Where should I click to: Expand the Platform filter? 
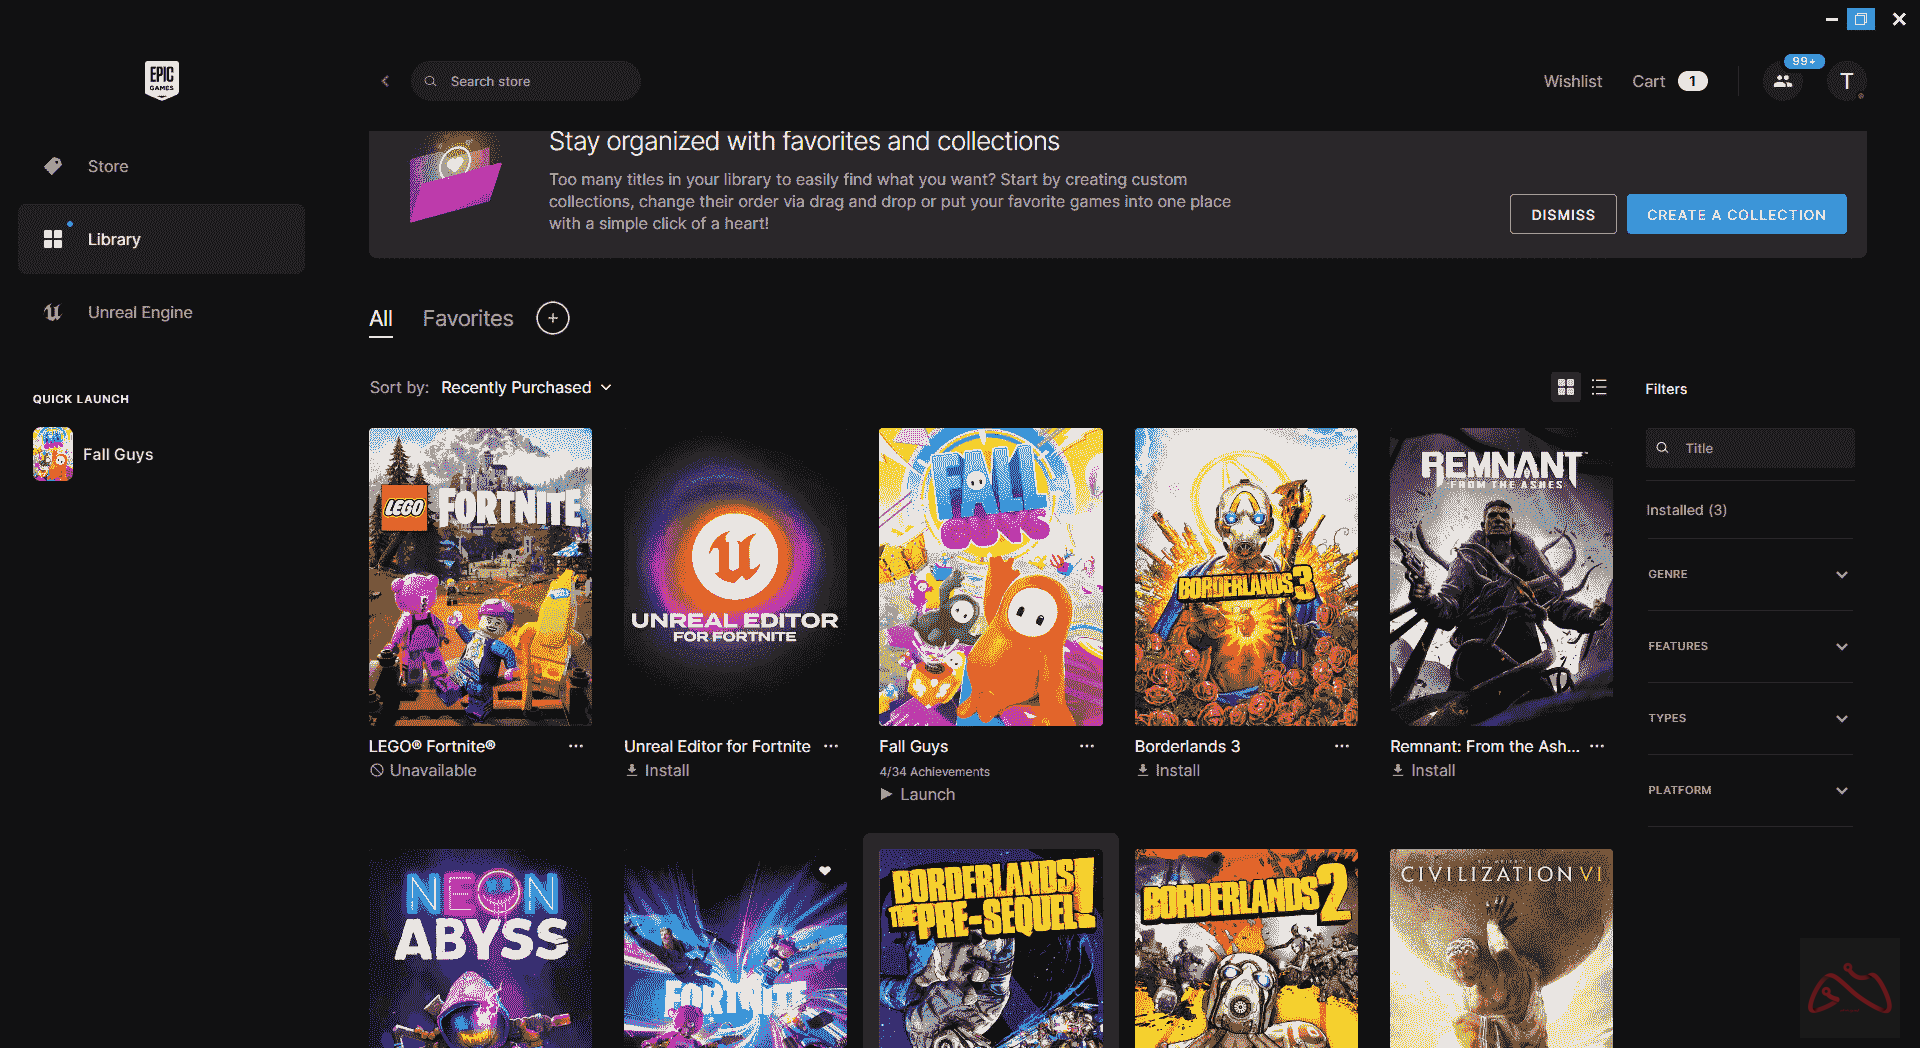click(1749, 790)
